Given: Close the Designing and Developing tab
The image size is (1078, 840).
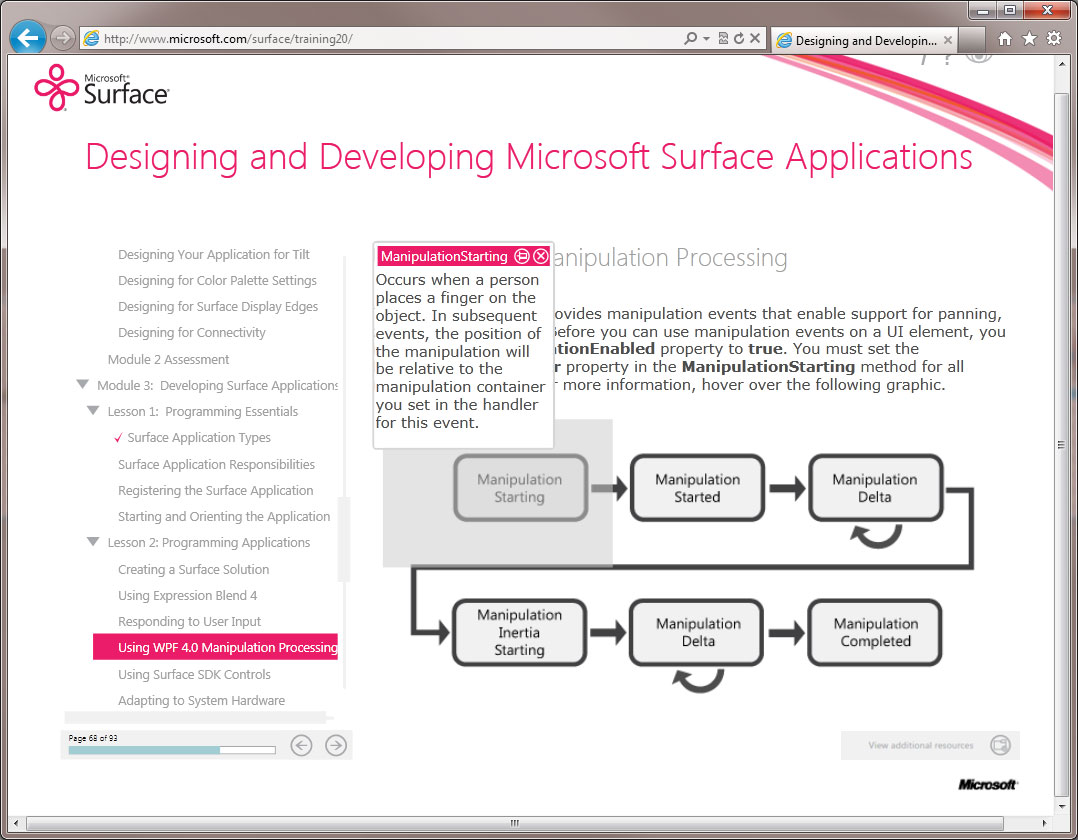Looking at the screenshot, I should [948, 40].
